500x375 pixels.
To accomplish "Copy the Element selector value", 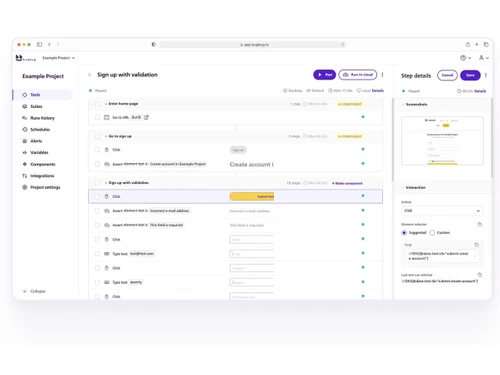I will [480, 224].
